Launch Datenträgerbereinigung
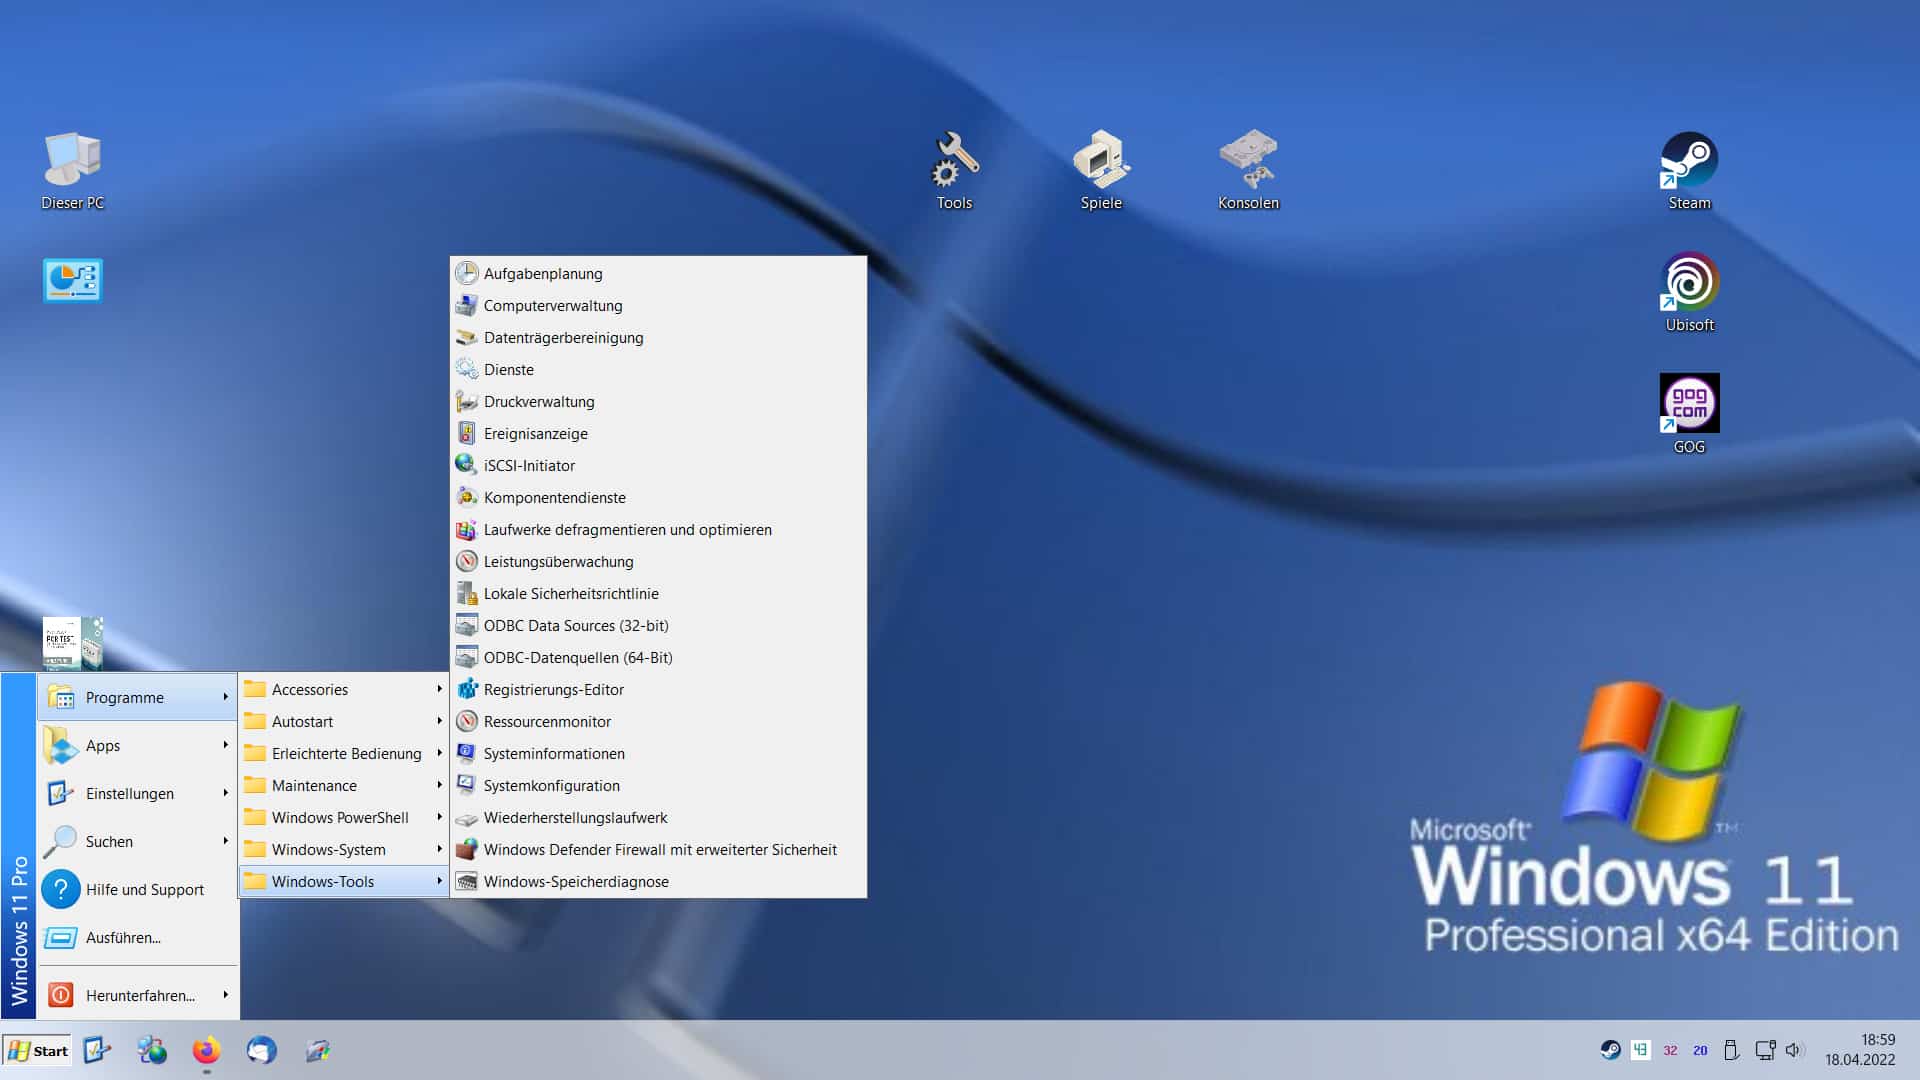The height and width of the screenshot is (1080, 1920). (658, 337)
